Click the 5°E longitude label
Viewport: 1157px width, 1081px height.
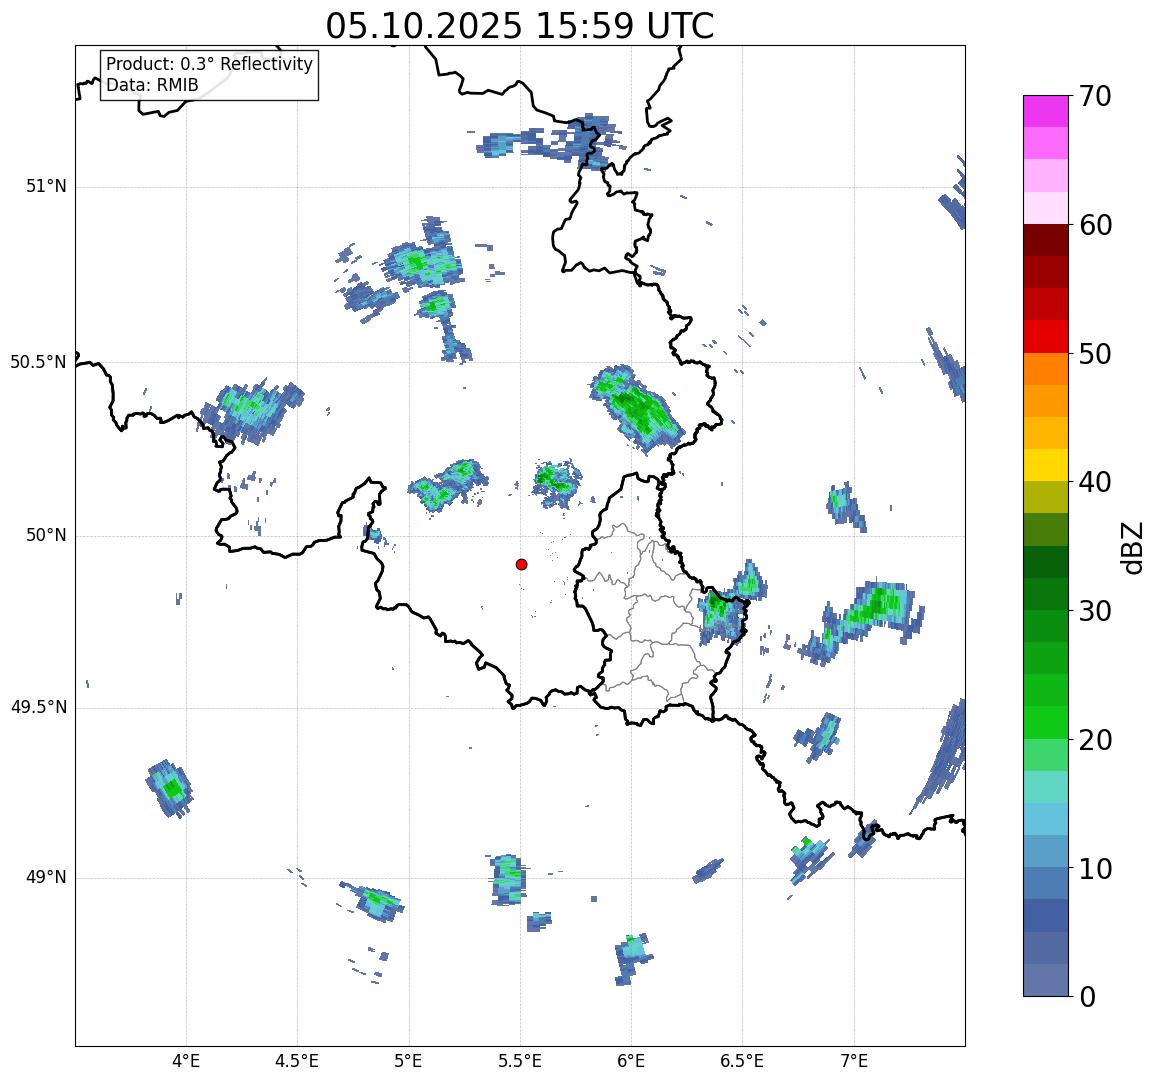[408, 1061]
